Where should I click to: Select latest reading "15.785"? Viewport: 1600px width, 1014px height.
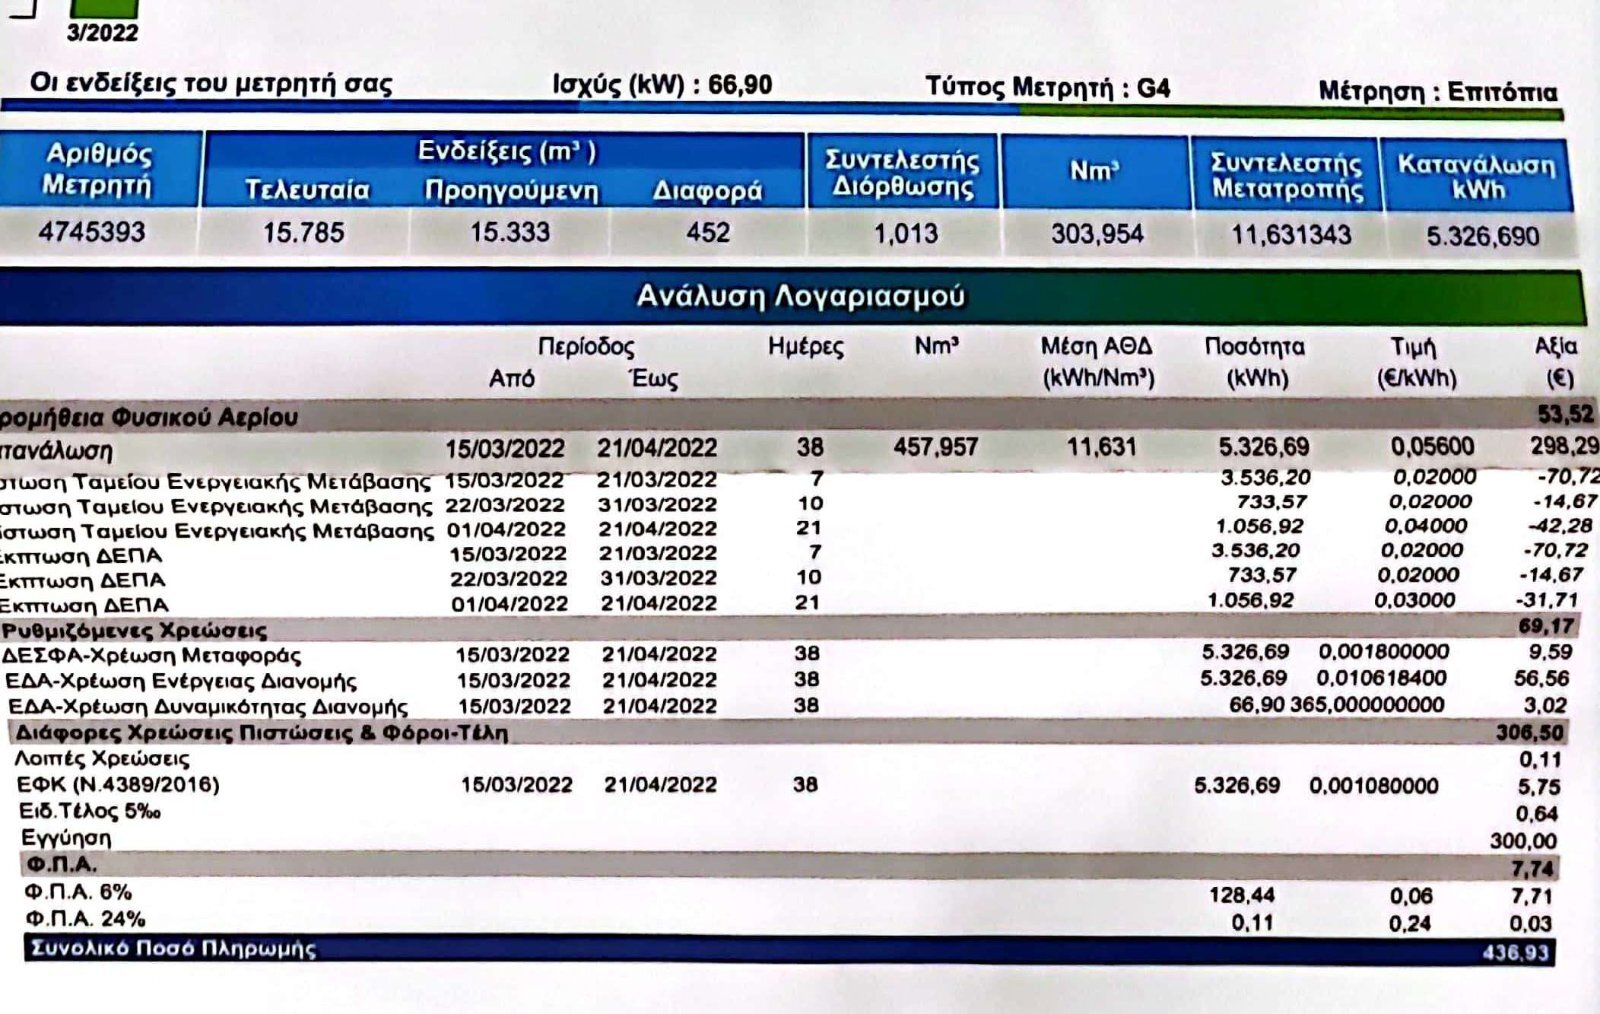(304, 233)
